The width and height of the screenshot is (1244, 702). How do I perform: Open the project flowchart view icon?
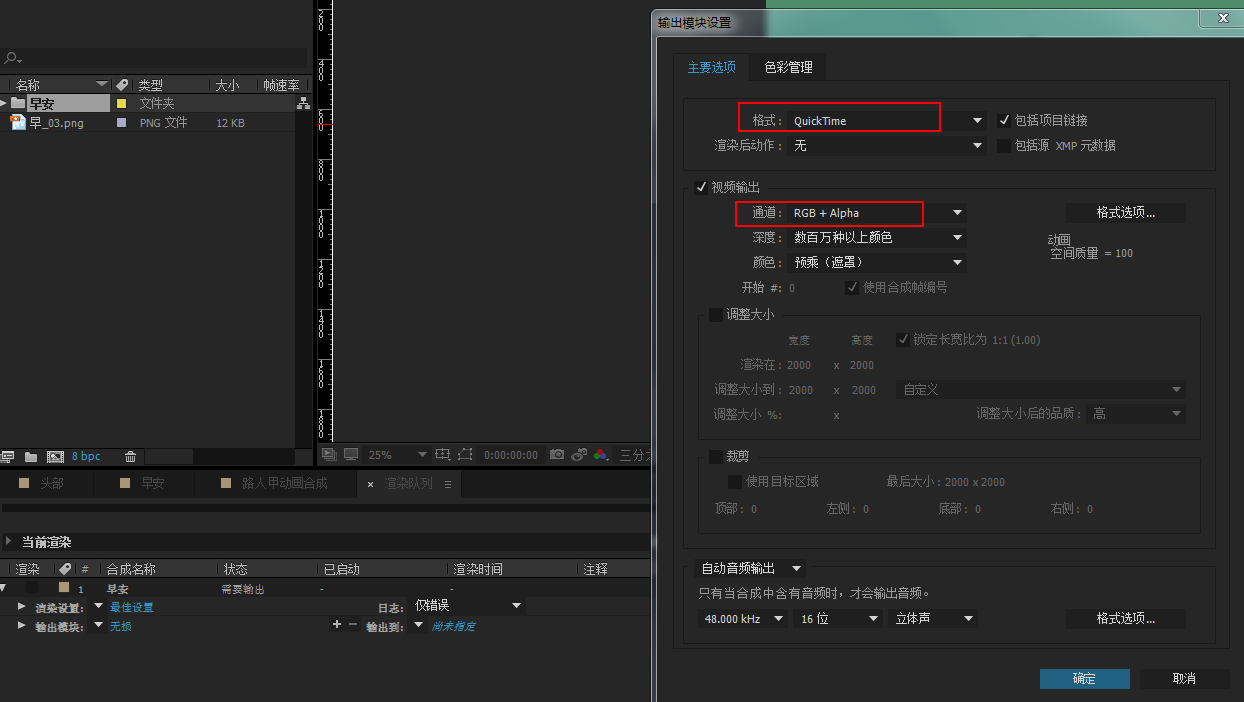pyautogui.click(x=303, y=103)
